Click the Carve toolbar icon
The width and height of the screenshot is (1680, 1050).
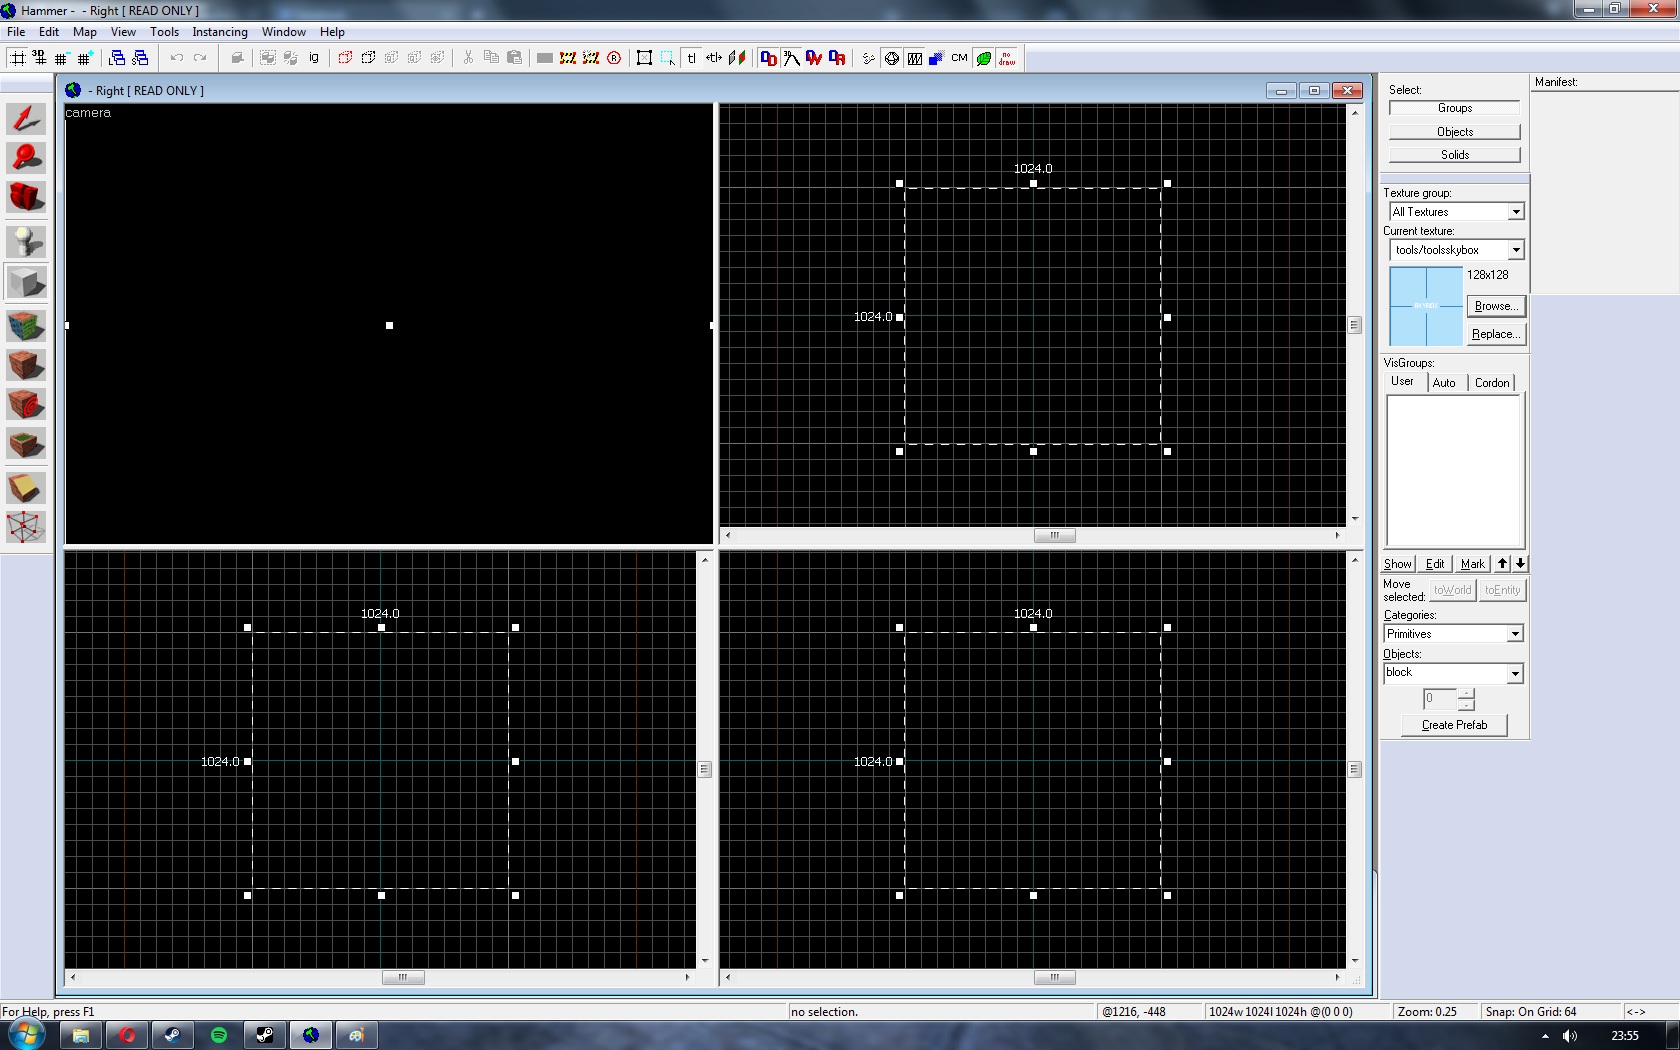237,58
